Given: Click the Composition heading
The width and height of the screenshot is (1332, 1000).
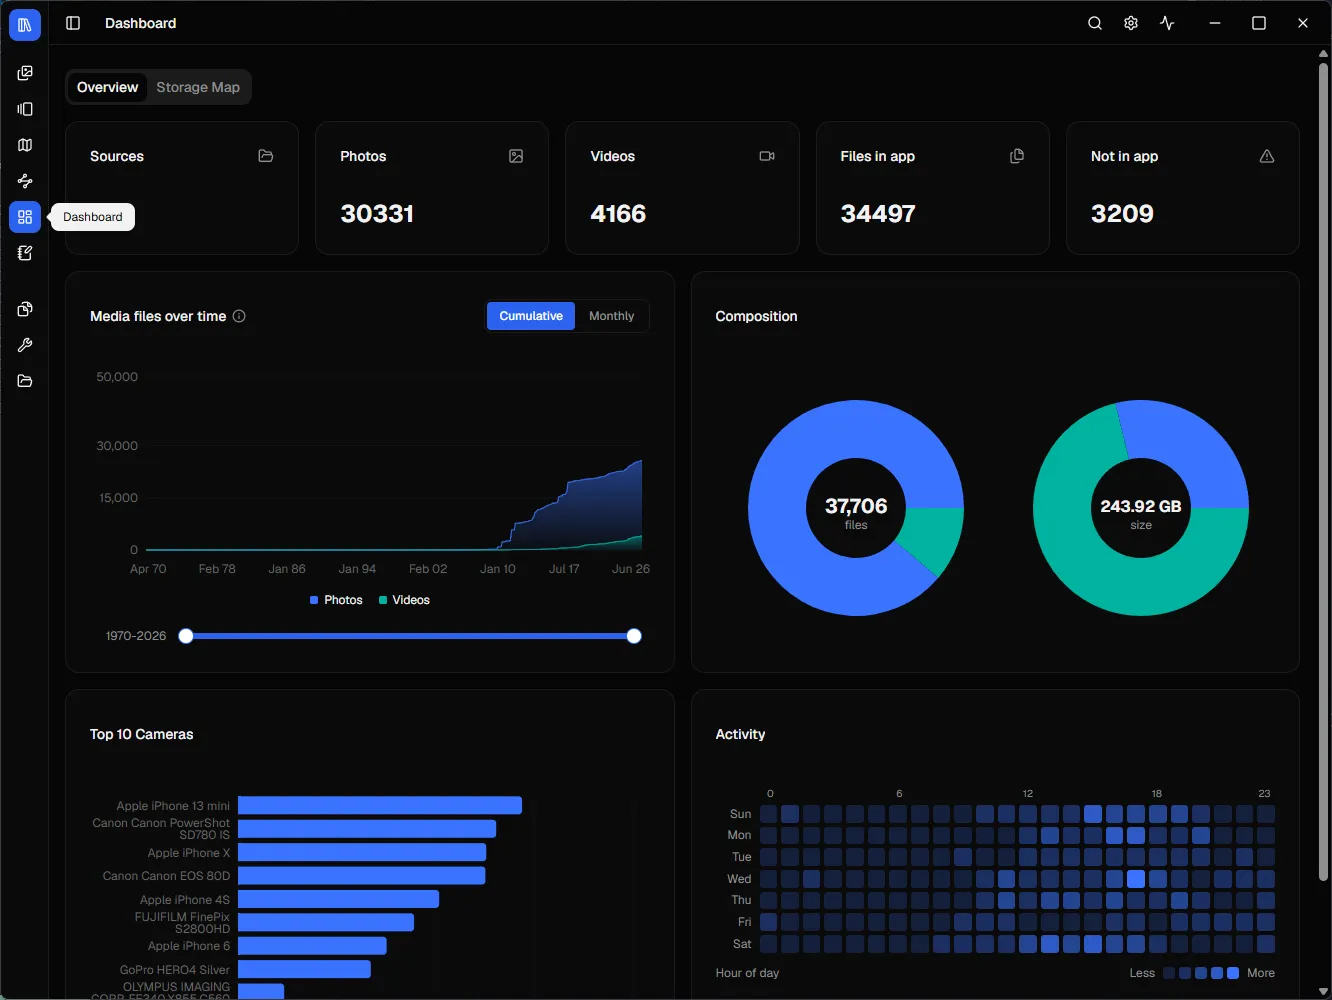Looking at the screenshot, I should (756, 316).
